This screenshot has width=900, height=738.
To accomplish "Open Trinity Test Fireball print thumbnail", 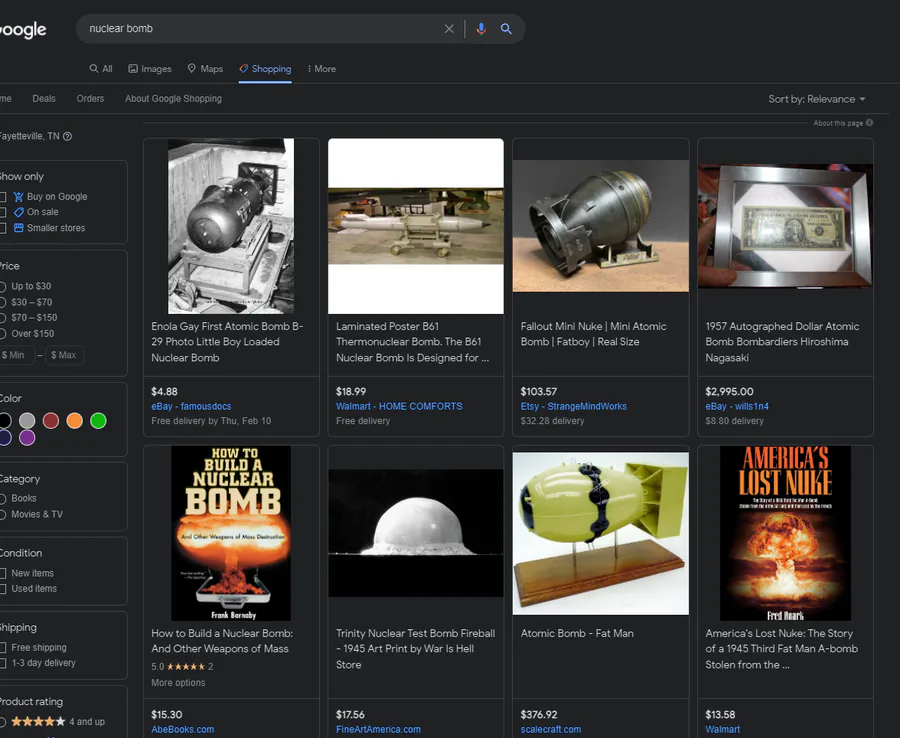I will coord(416,533).
